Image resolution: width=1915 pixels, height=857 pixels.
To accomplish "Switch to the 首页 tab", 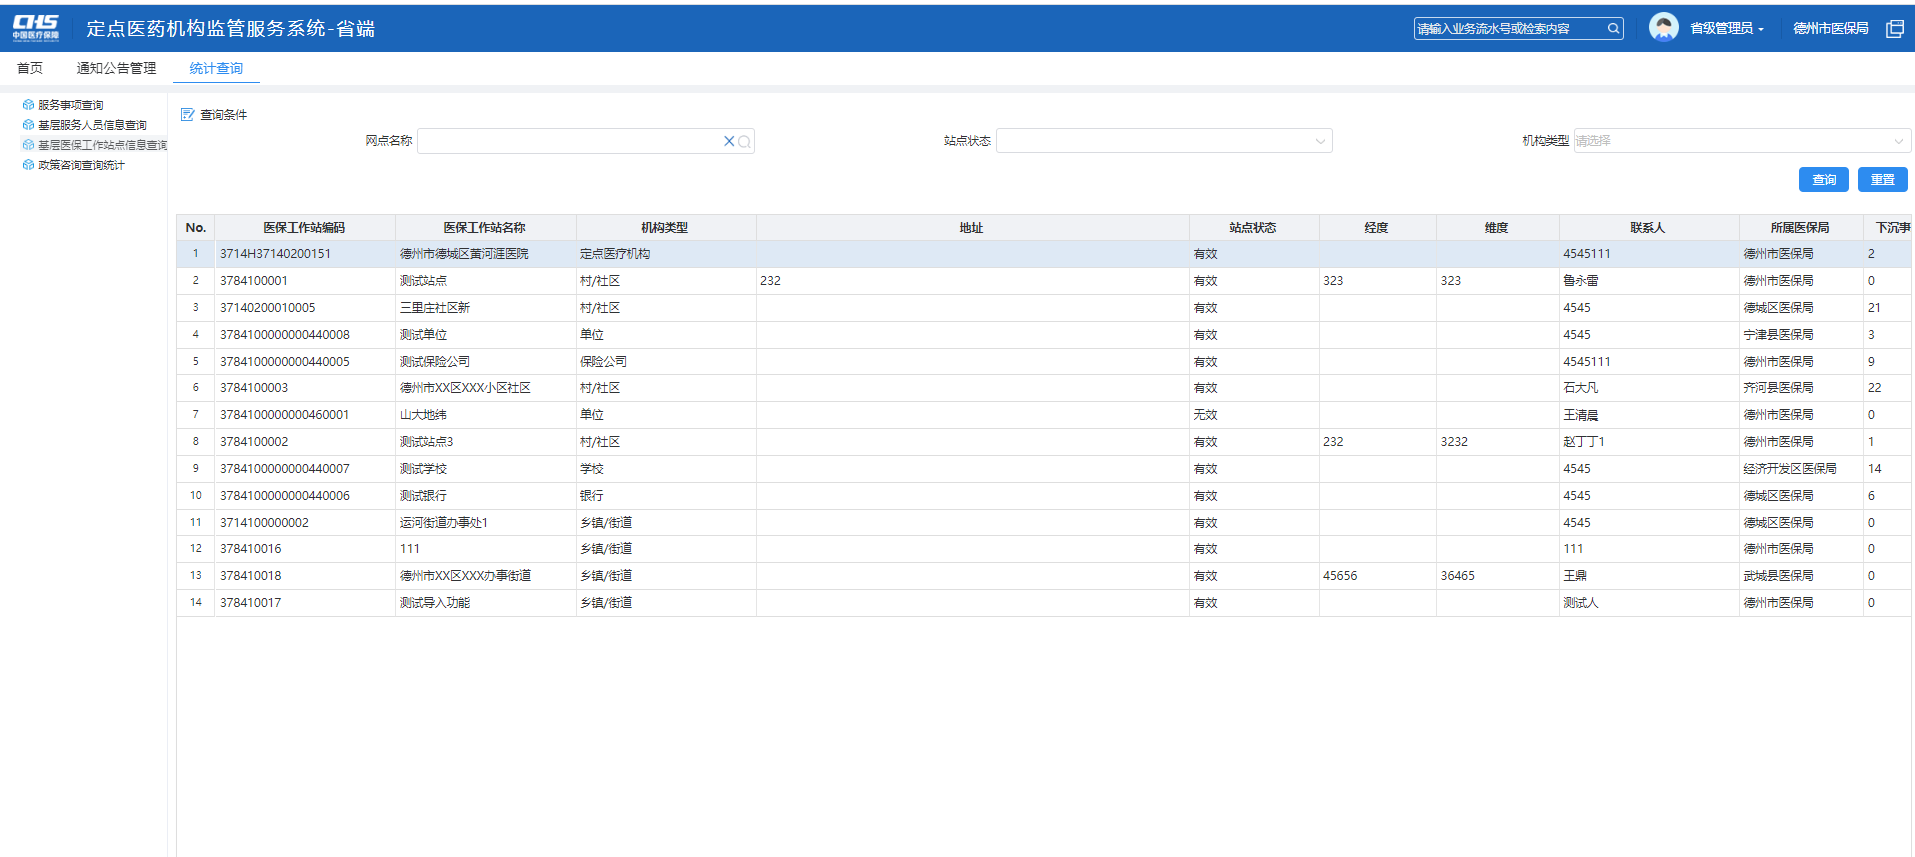I will [30, 68].
